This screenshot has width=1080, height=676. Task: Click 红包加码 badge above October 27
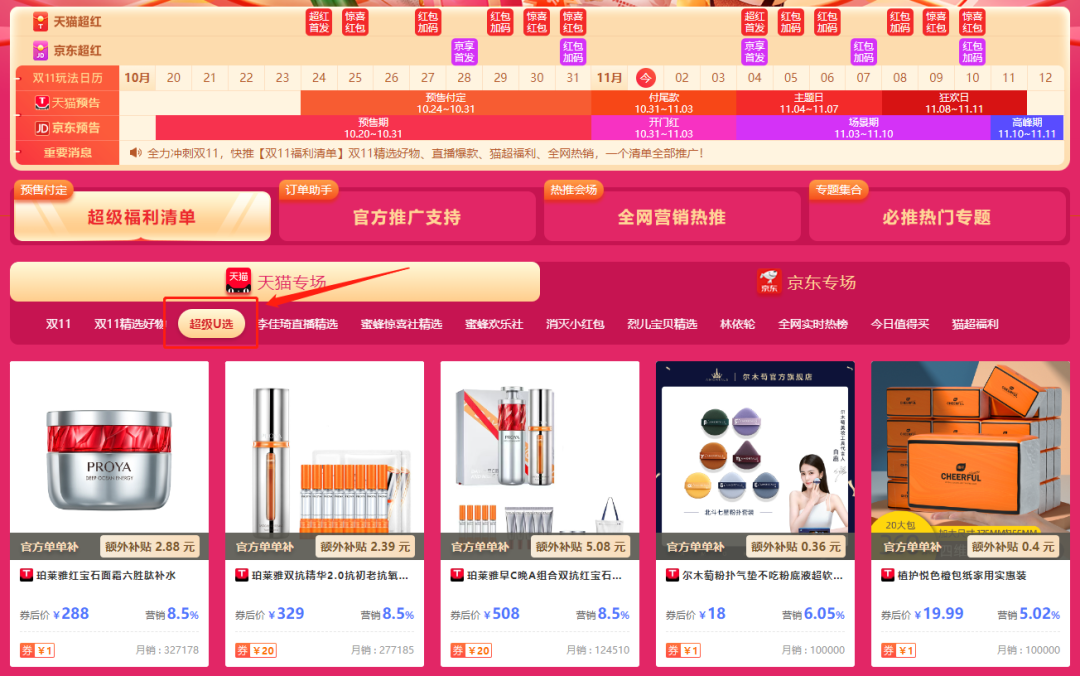[x=428, y=22]
